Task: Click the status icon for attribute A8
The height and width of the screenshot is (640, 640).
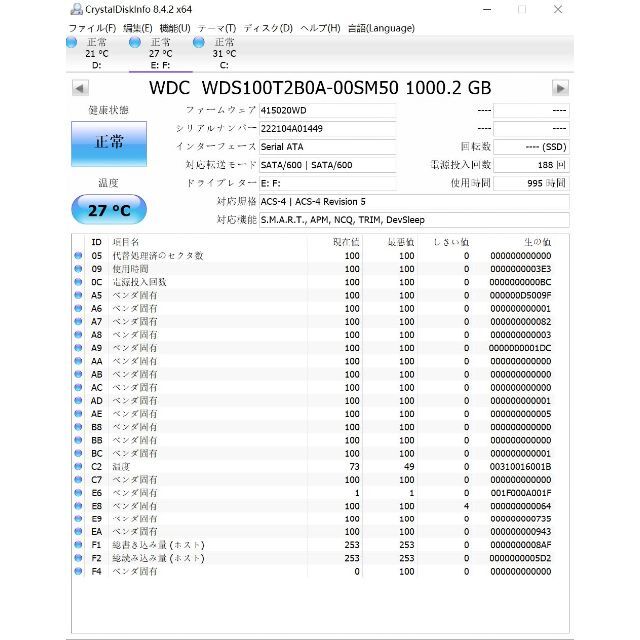Action: tap(78, 335)
